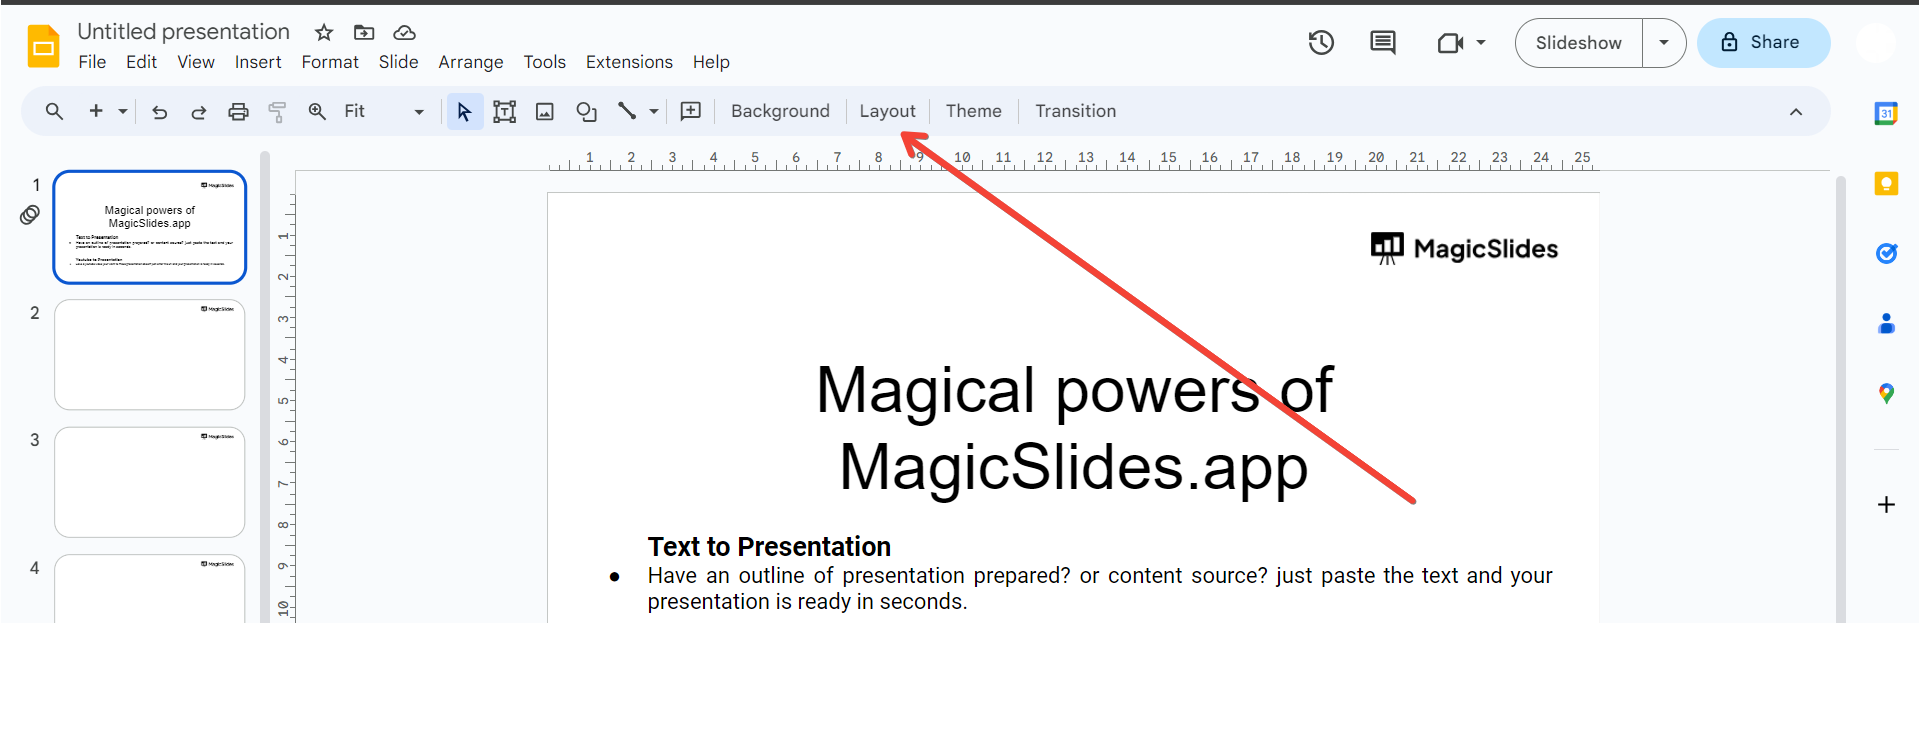1919x743 pixels.
Task: Open Google Calendar side panel
Action: click(x=1886, y=113)
